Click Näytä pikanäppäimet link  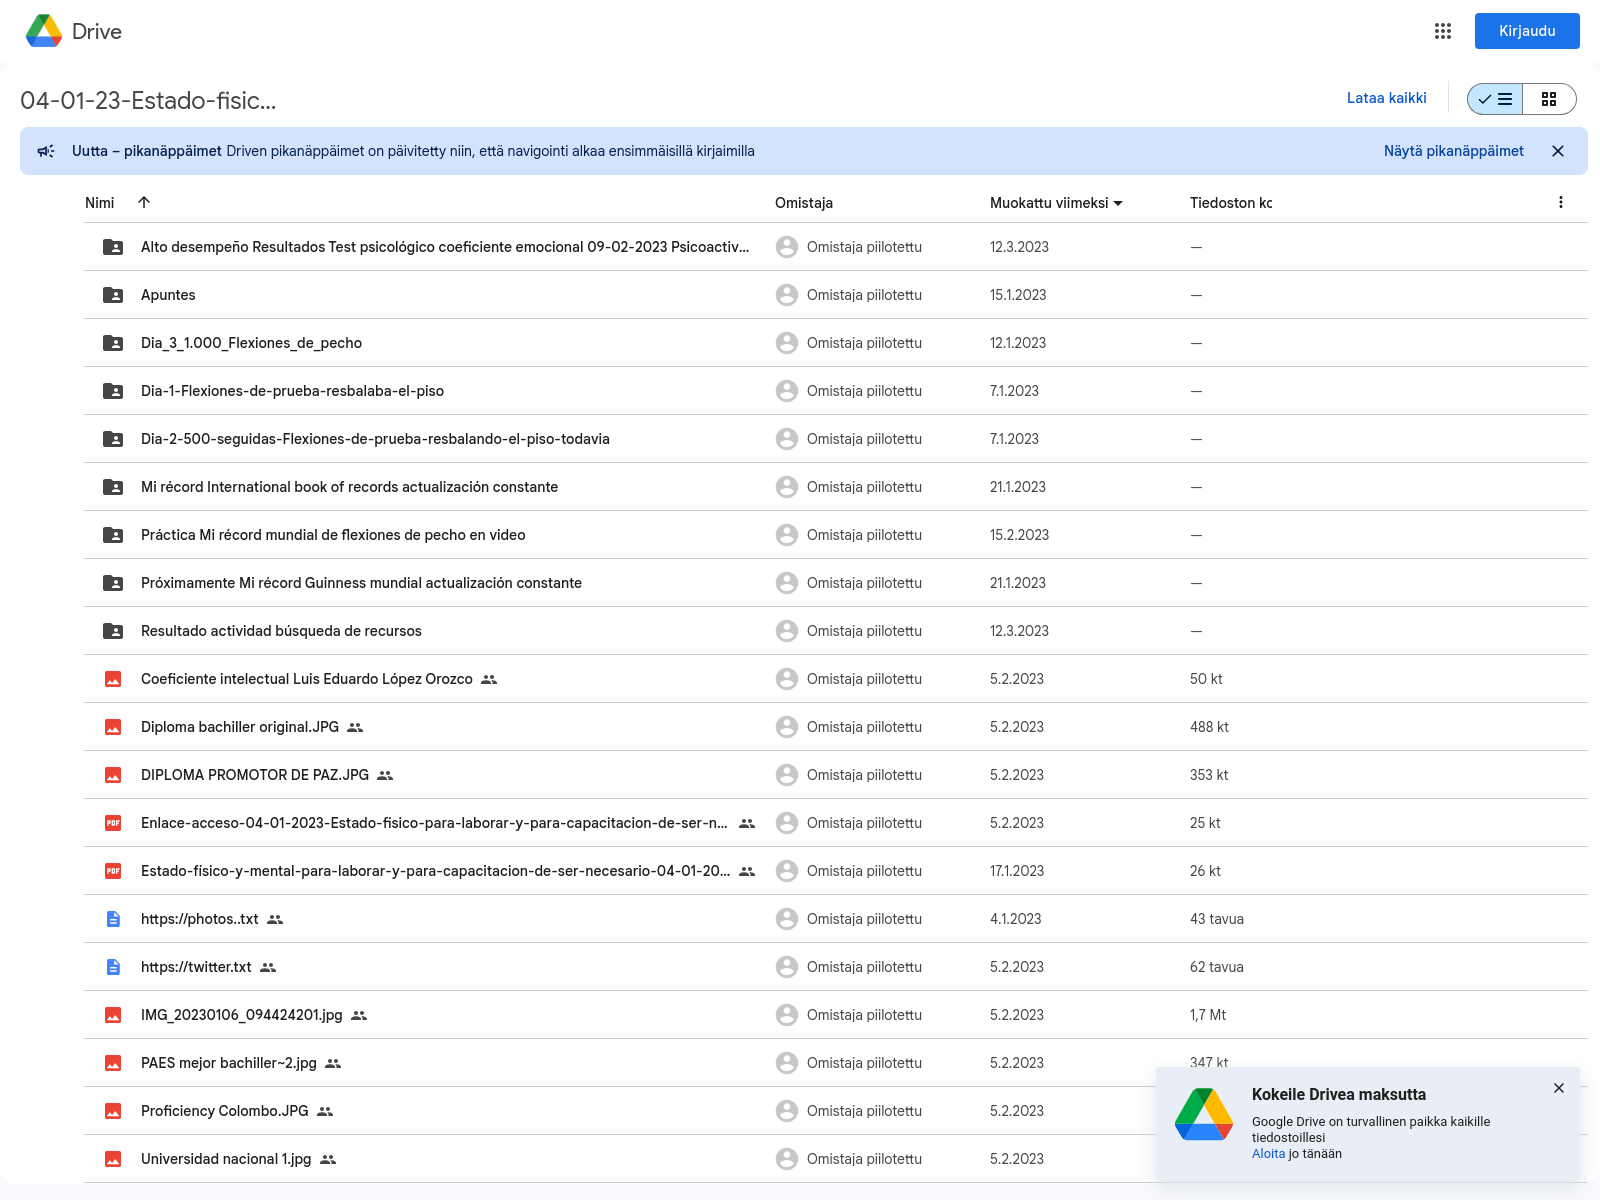click(1454, 151)
